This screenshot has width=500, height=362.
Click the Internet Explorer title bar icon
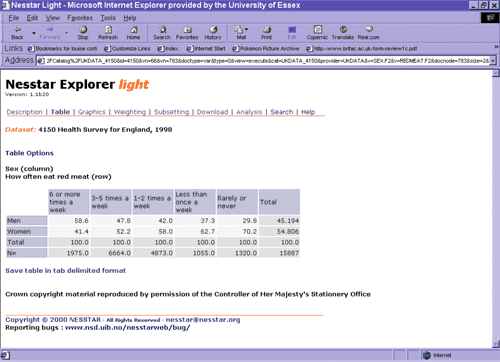(5, 5)
